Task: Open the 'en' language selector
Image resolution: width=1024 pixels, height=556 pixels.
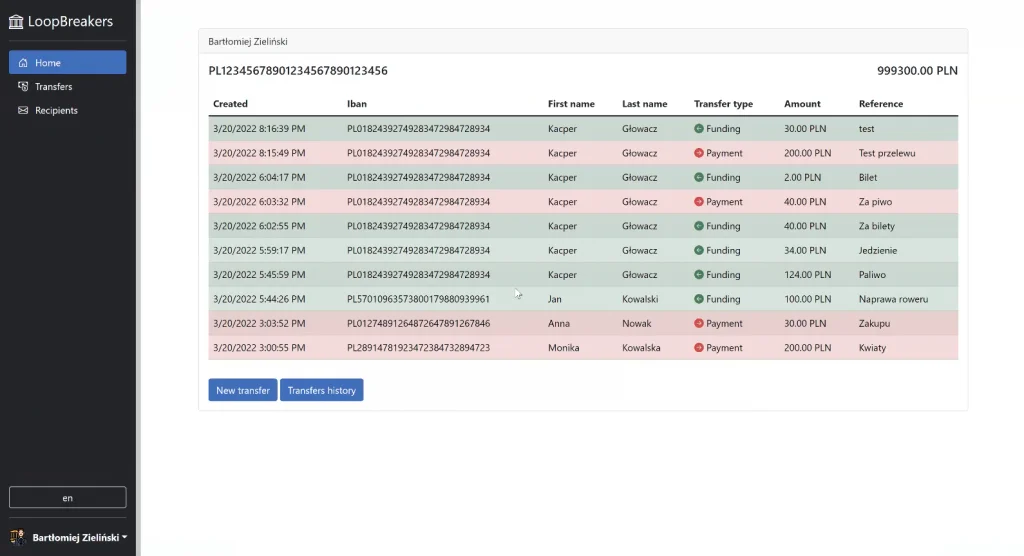Action: tap(67, 497)
